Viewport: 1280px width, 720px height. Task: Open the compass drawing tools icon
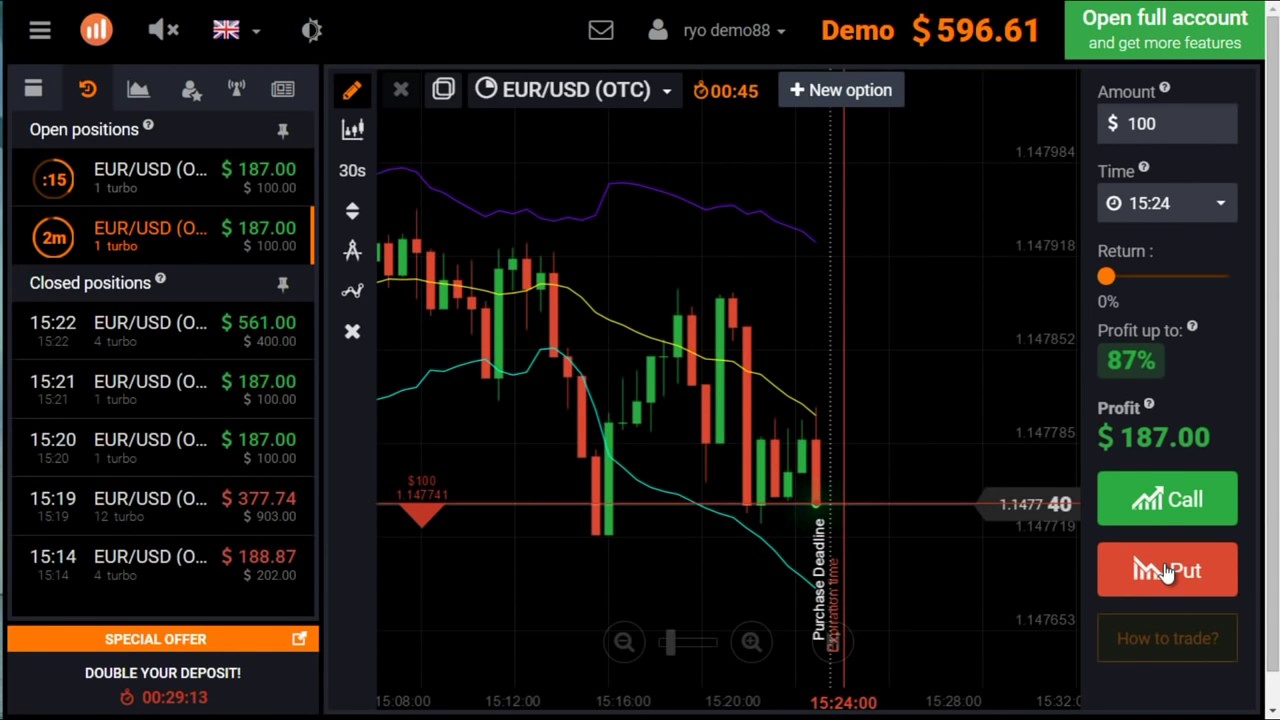pos(352,250)
